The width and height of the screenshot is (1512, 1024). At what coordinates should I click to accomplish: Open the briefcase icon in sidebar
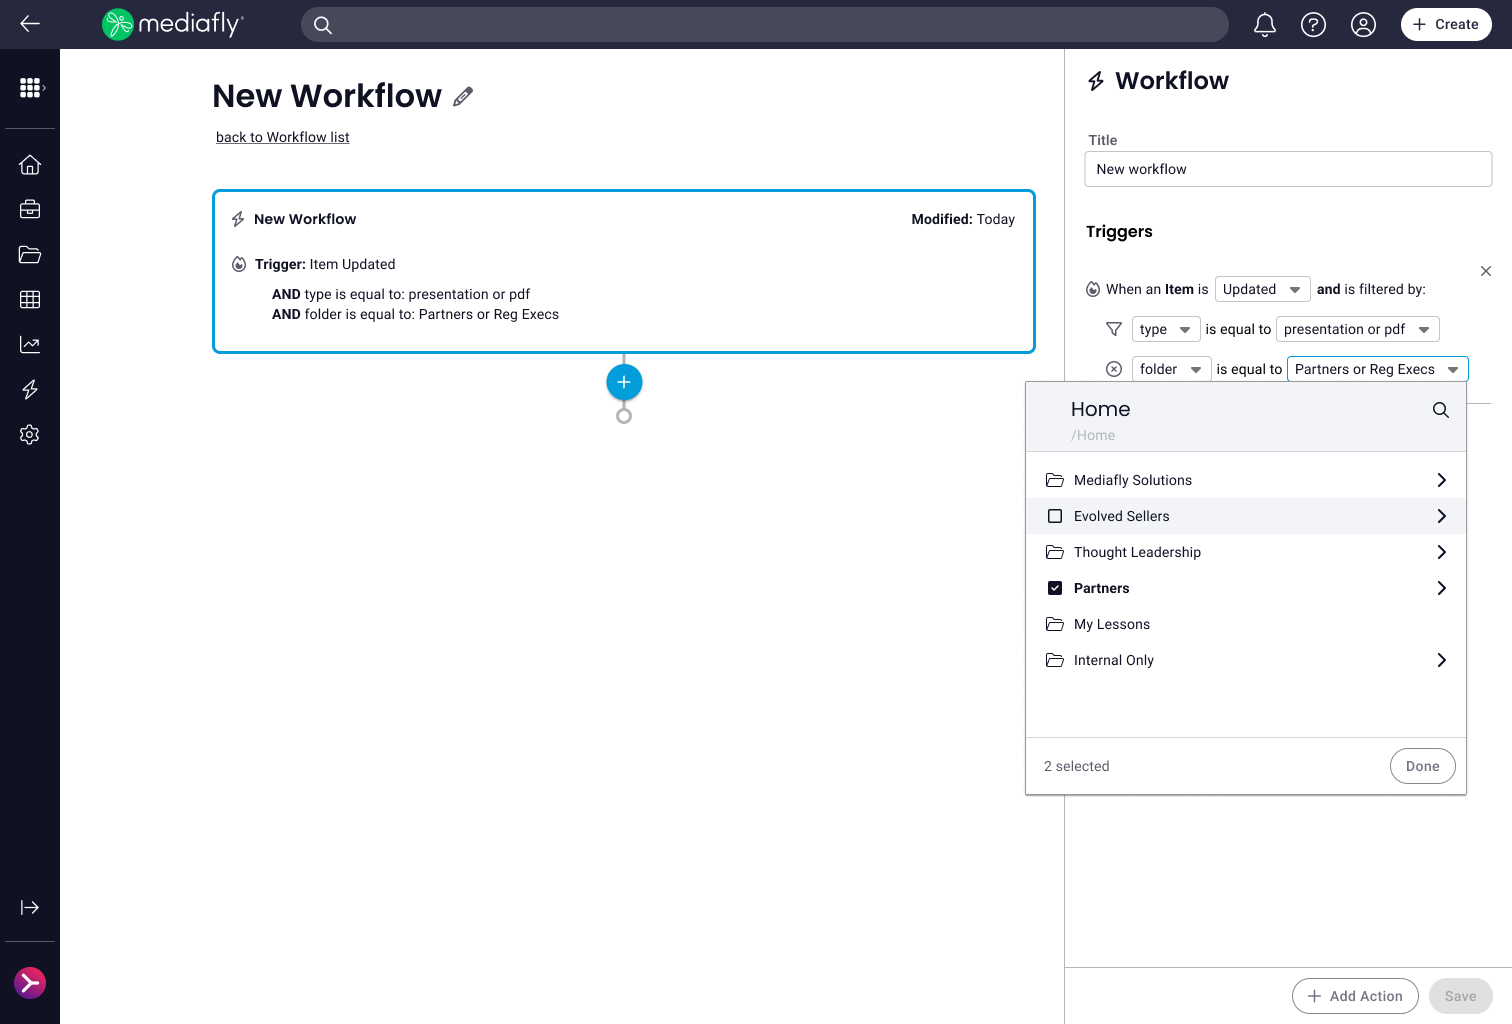30,209
